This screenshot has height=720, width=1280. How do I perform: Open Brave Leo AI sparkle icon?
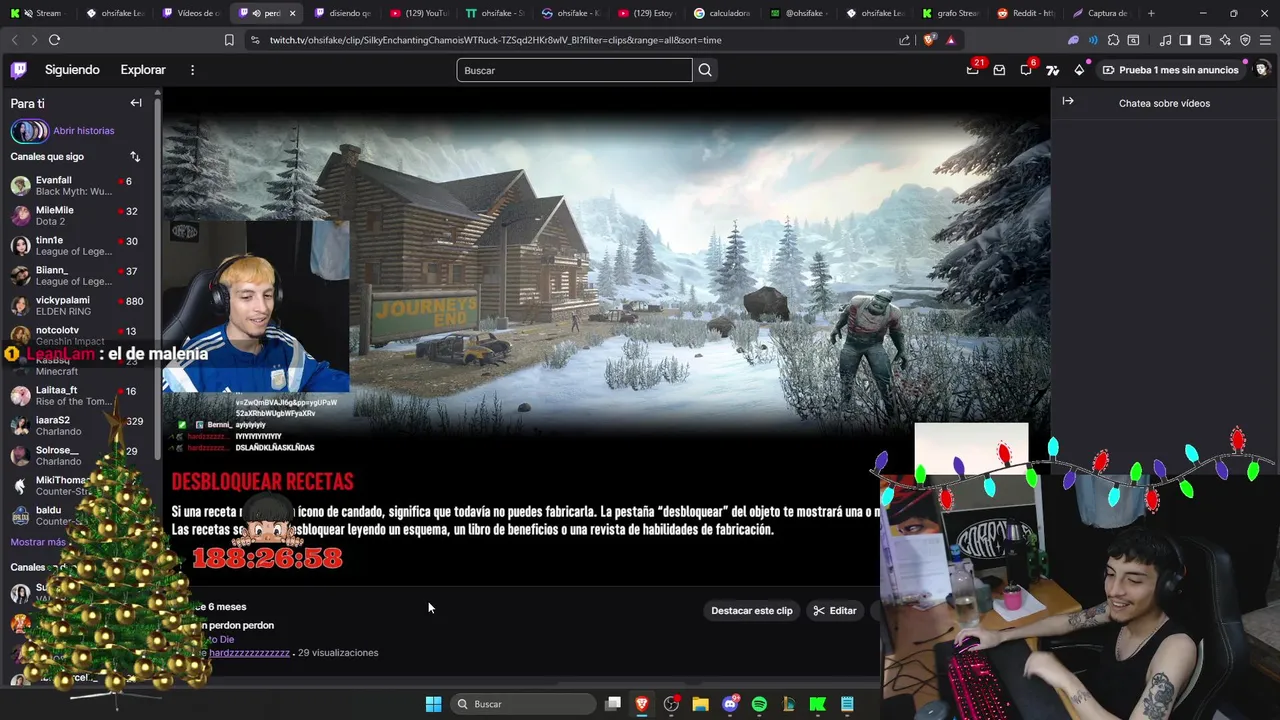1225,40
